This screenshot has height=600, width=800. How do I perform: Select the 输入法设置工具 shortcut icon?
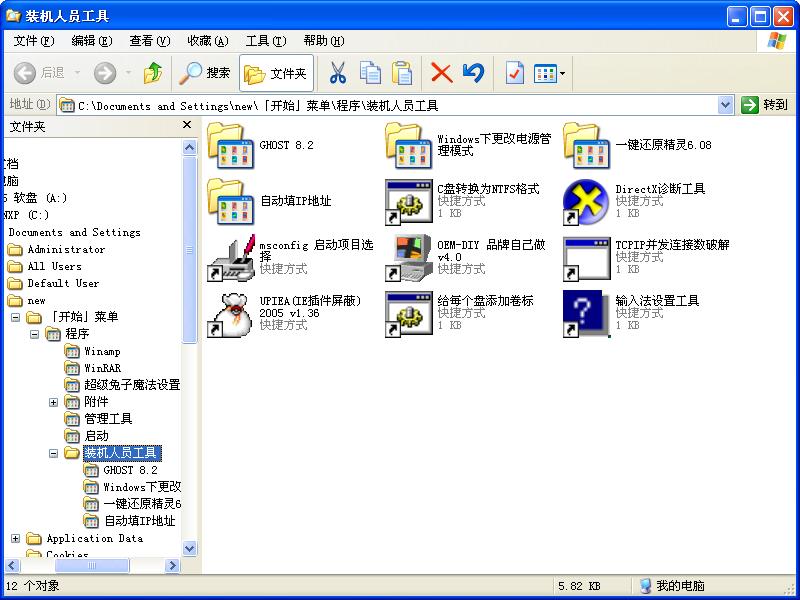click(x=586, y=314)
